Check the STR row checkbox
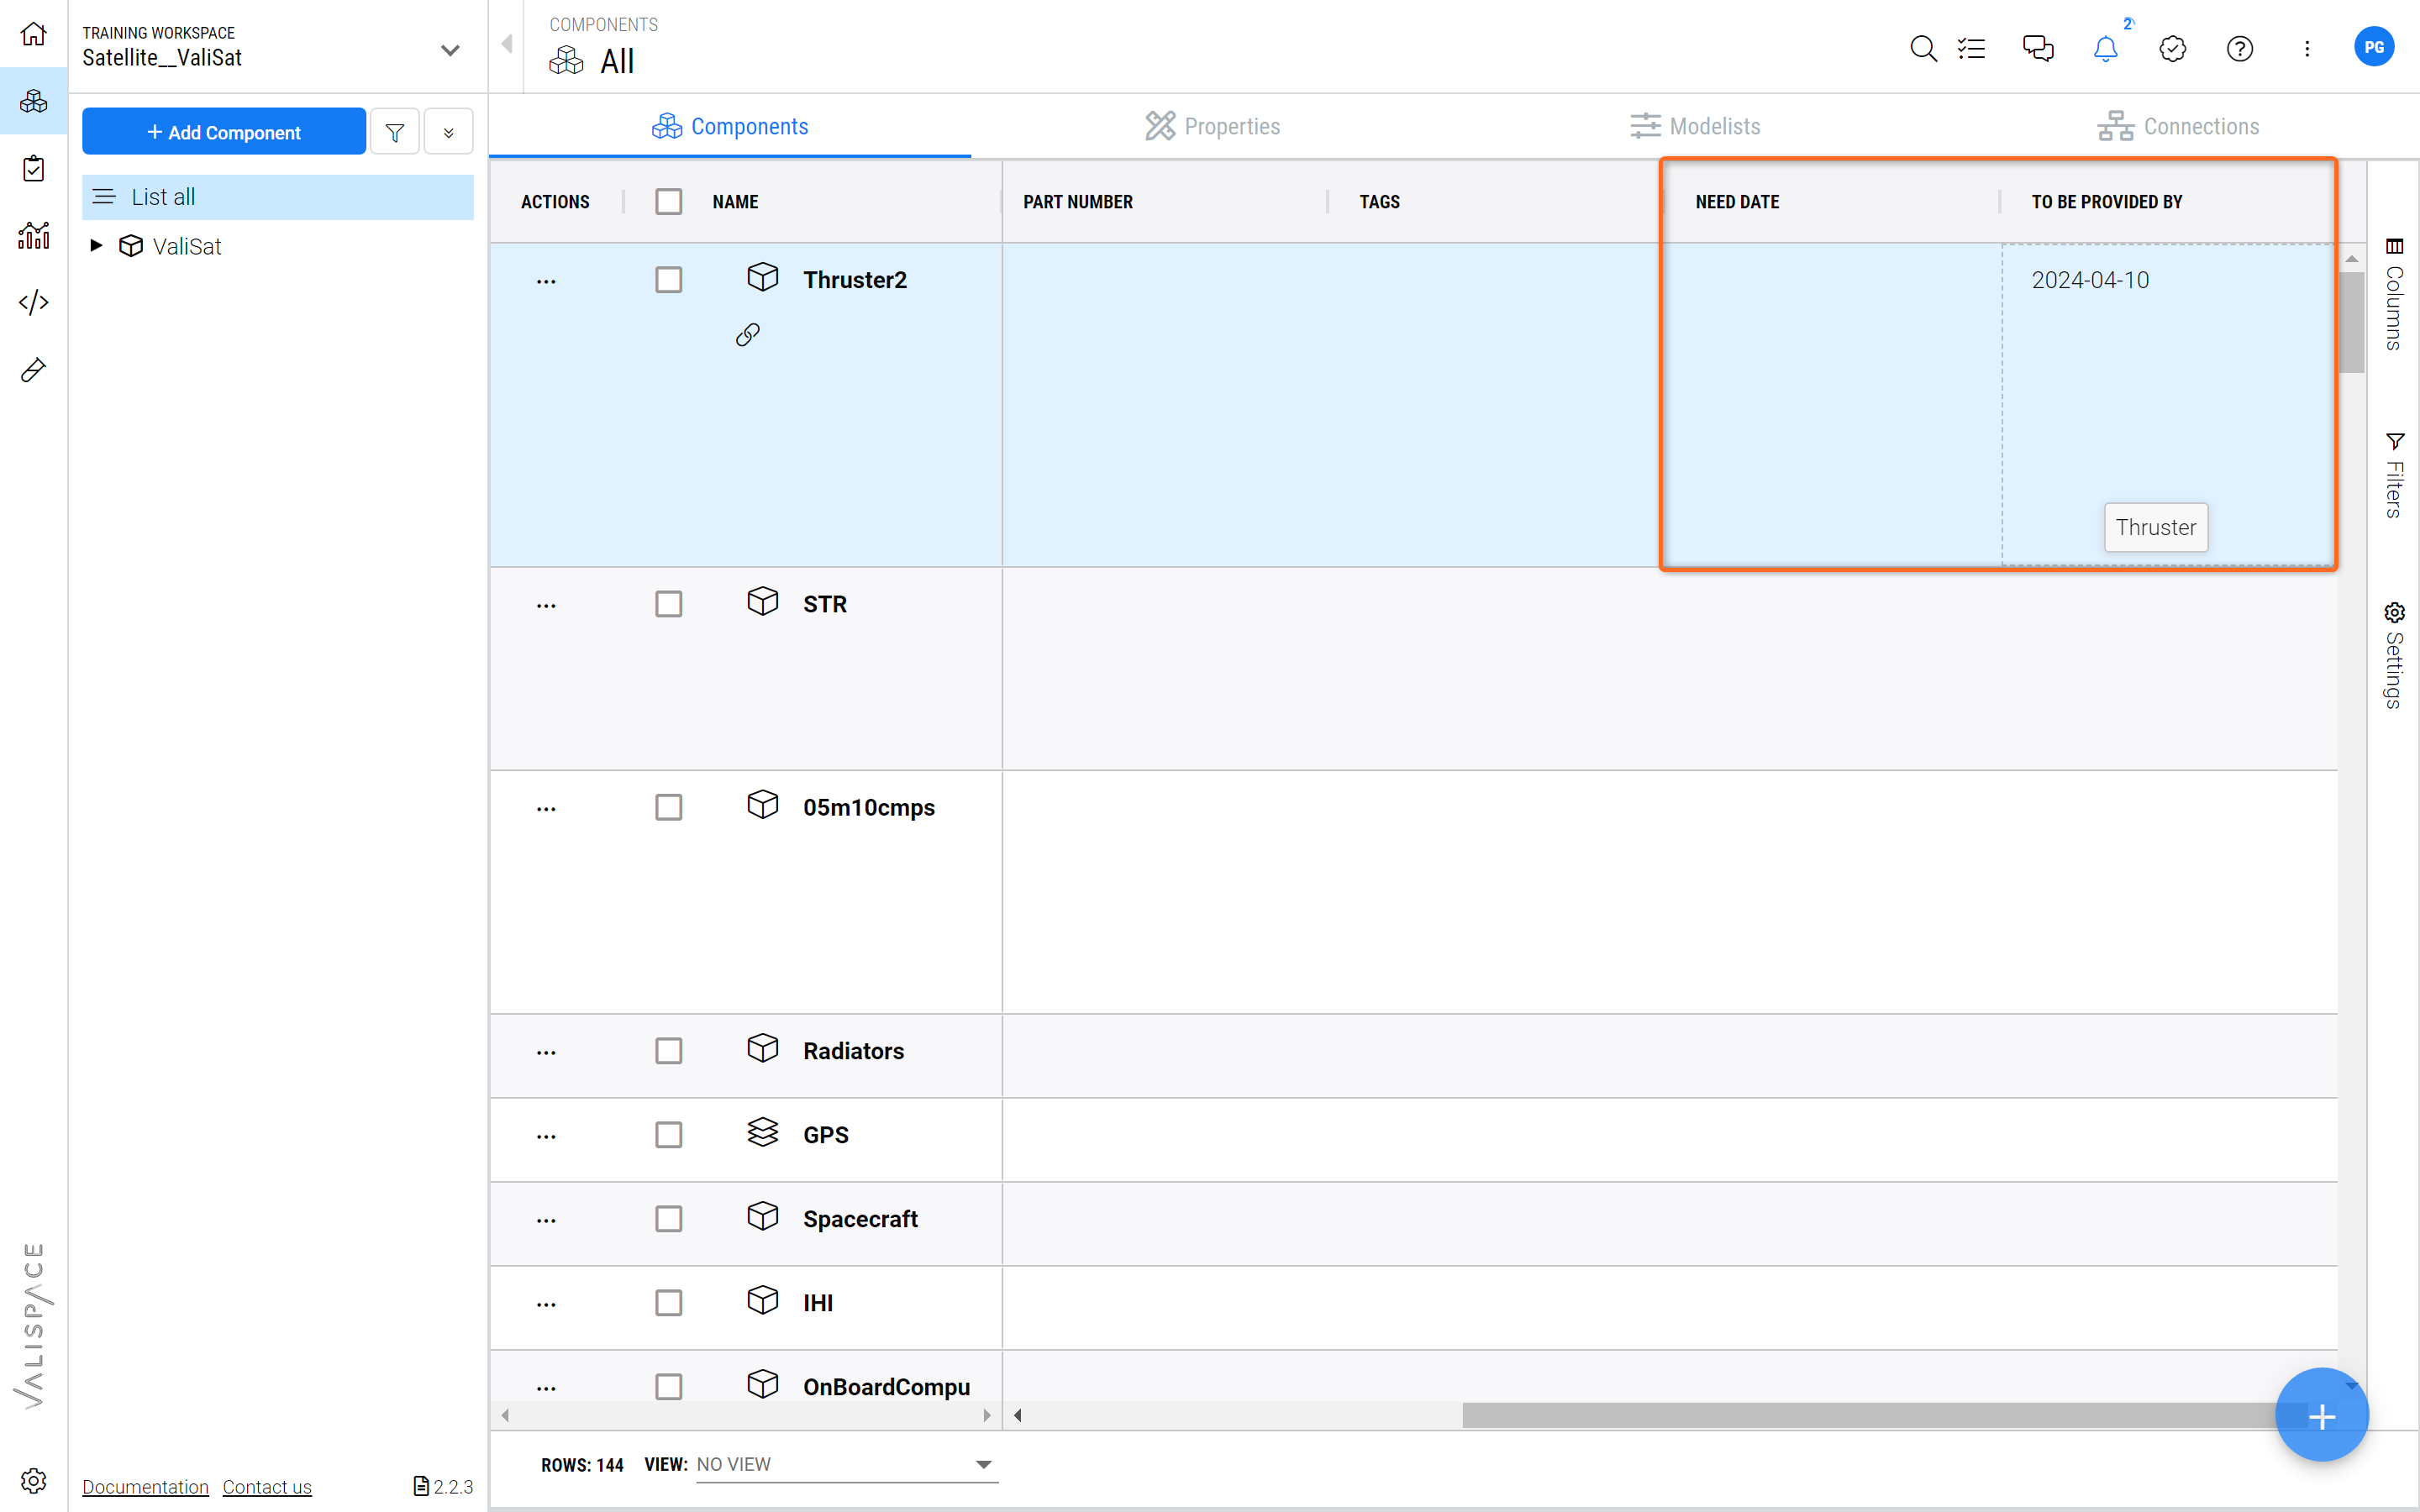The width and height of the screenshot is (2420, 1512). click(669, 603)
